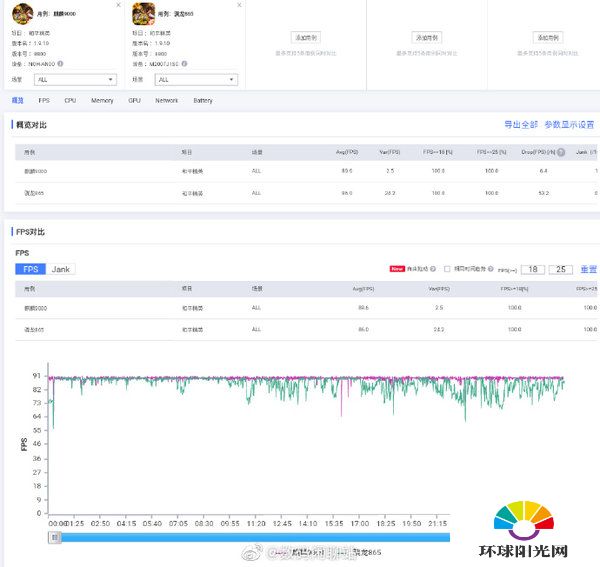
Task: Click help icon after the checkbox label
Action: (x=491, y=269)
